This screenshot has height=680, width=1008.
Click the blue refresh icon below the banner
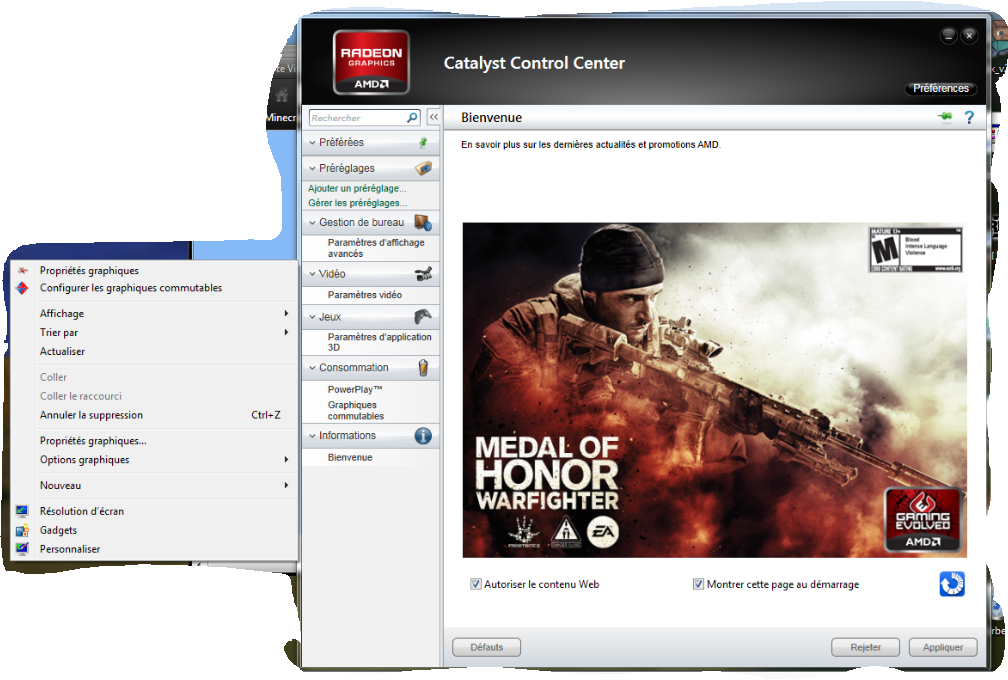click(x=951, y=584)
